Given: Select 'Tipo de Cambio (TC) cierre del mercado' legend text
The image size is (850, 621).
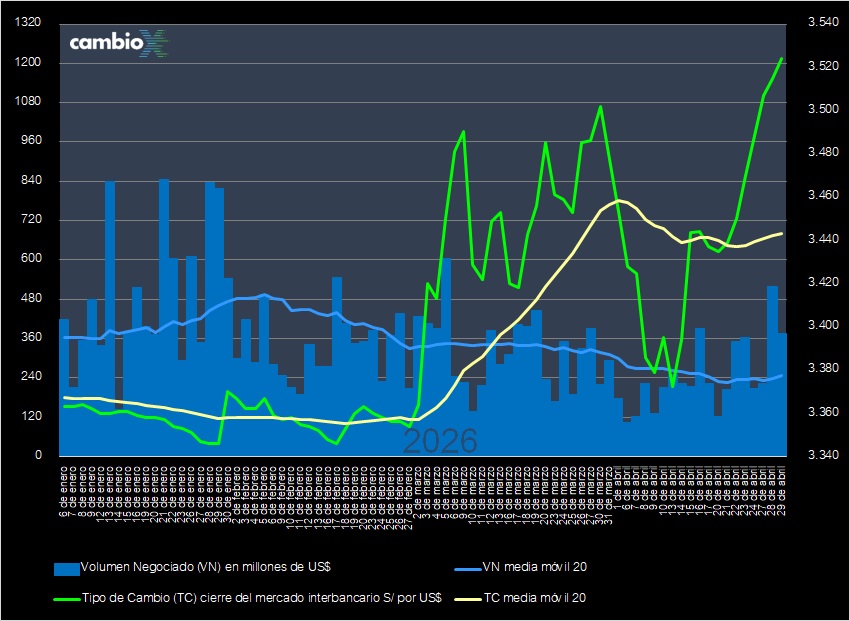Looking at the screenshot, I should pyautogui.click(x=194, y=598).
